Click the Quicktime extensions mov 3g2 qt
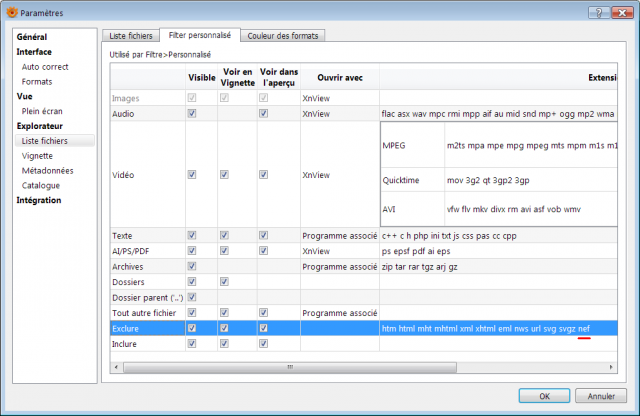This screenshot has width=640, height=416. point(488,180)
